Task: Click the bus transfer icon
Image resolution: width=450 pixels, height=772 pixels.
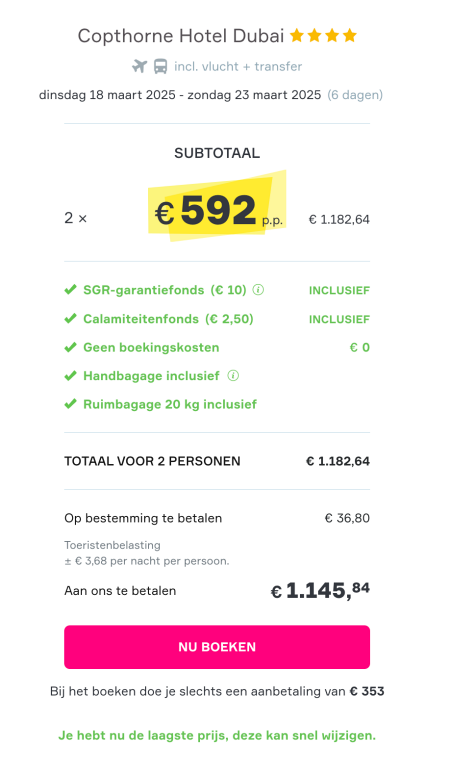Action: coord(161,66)
